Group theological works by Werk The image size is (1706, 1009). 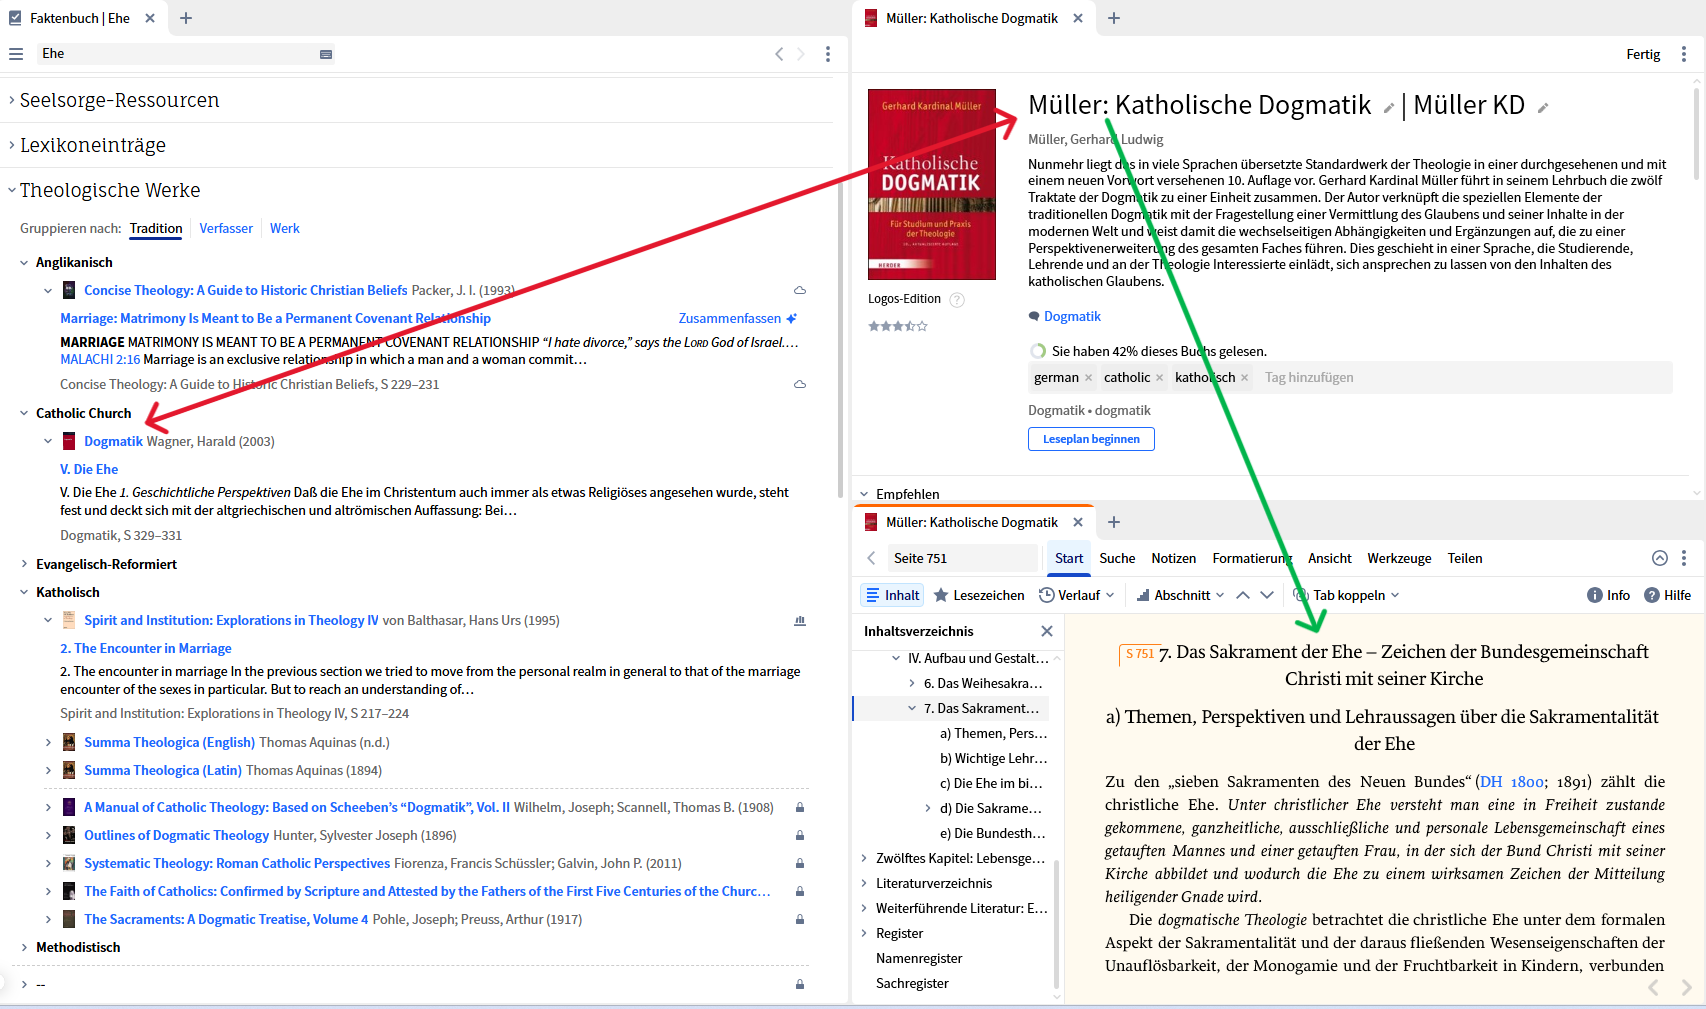285,228
